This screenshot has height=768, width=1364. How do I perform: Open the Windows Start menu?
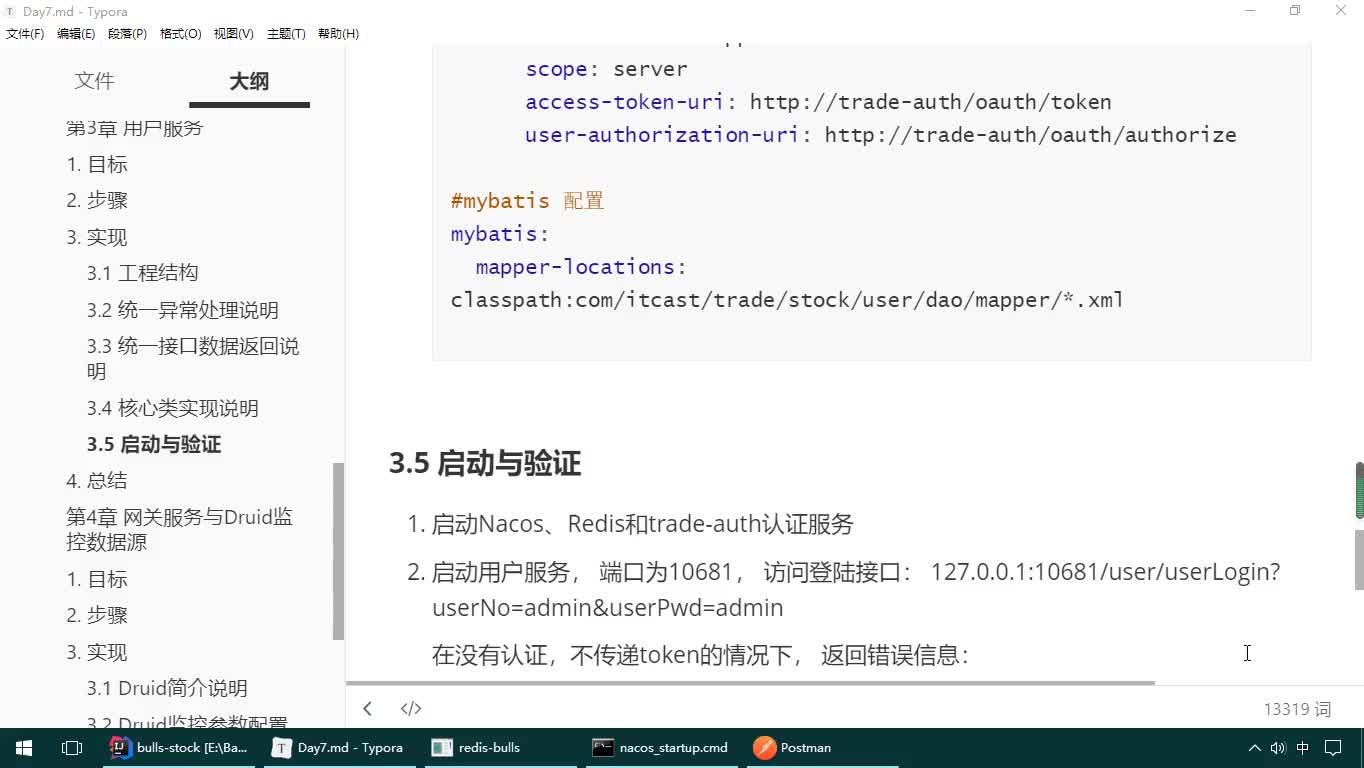(24, 747)
